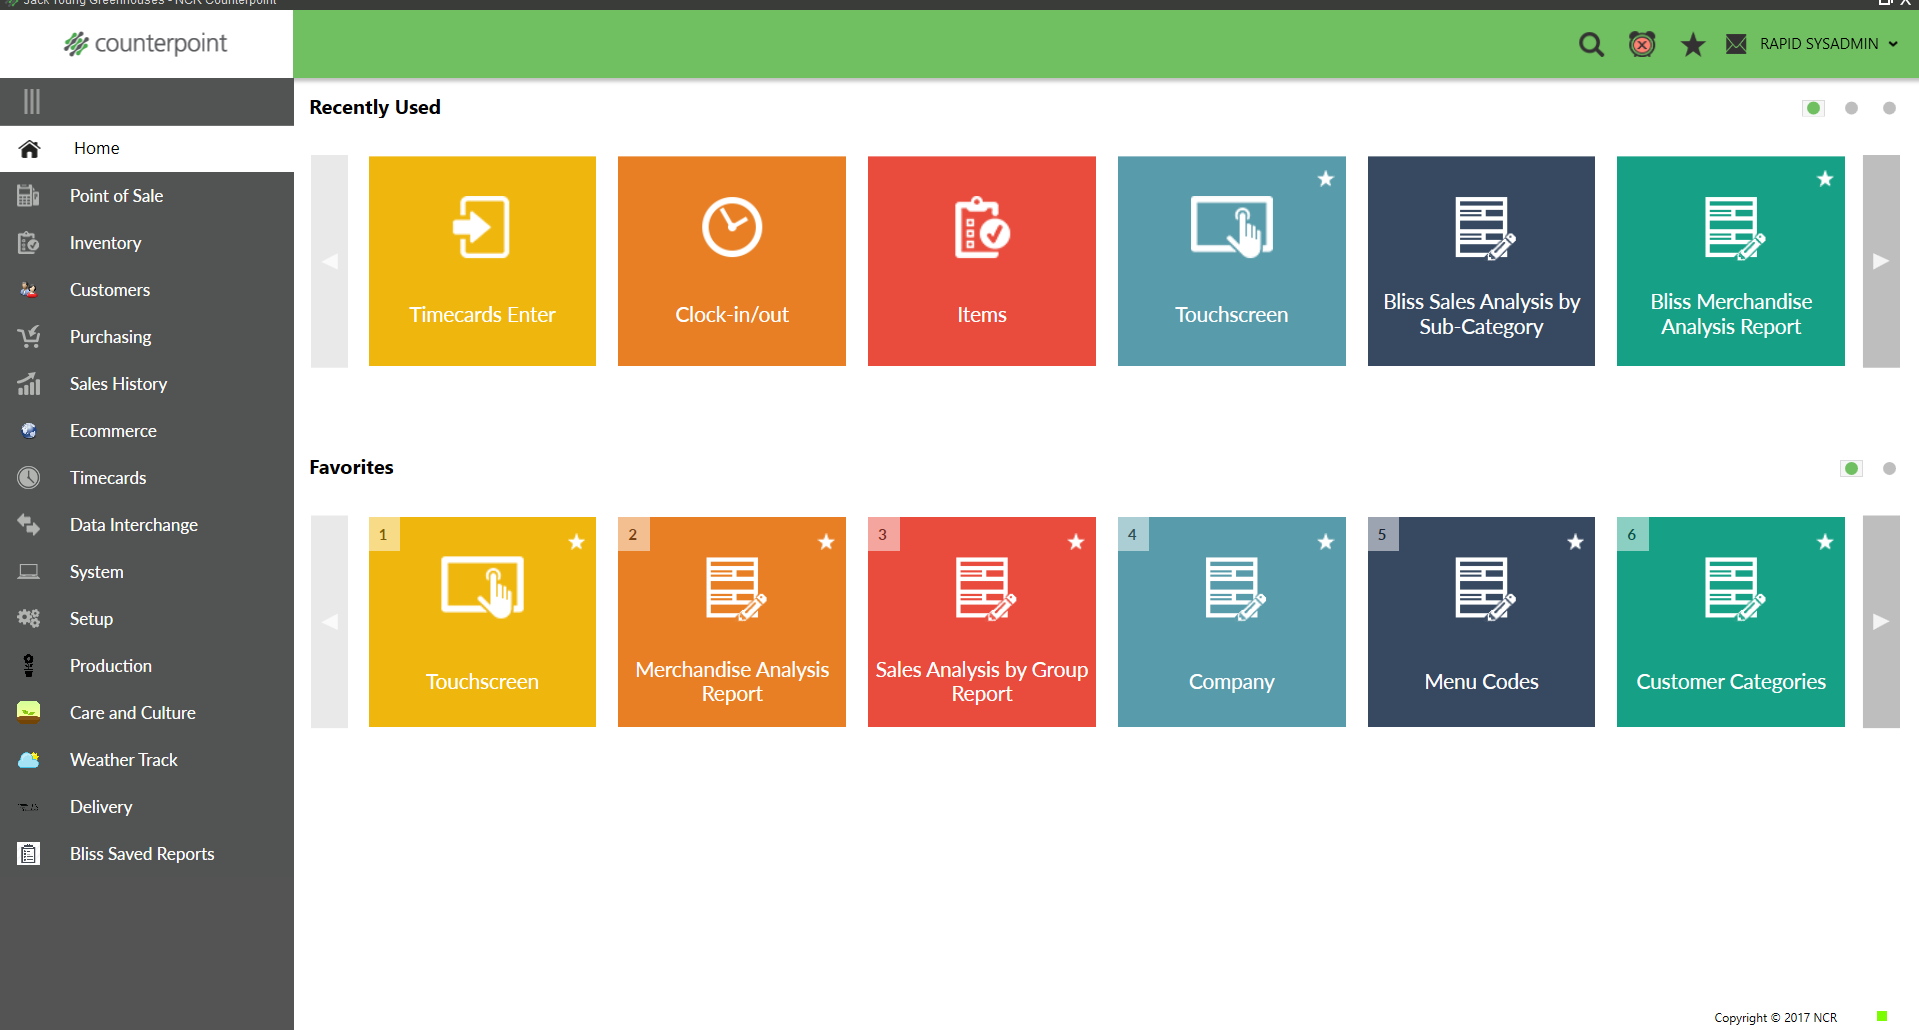The width and height of the screenshot is (1919, 1030).
Task: Click the alarm clock-in icon near the search
Action: [1642, 44]
